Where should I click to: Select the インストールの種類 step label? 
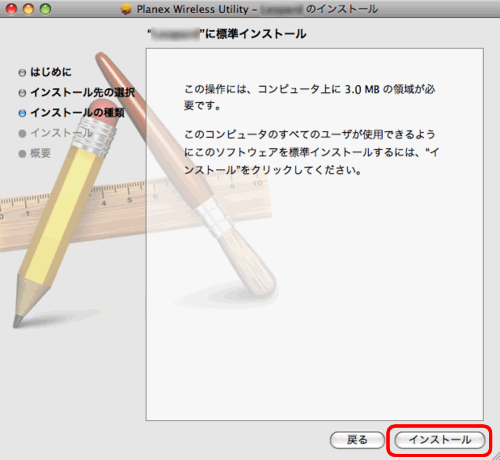[78, 113]
